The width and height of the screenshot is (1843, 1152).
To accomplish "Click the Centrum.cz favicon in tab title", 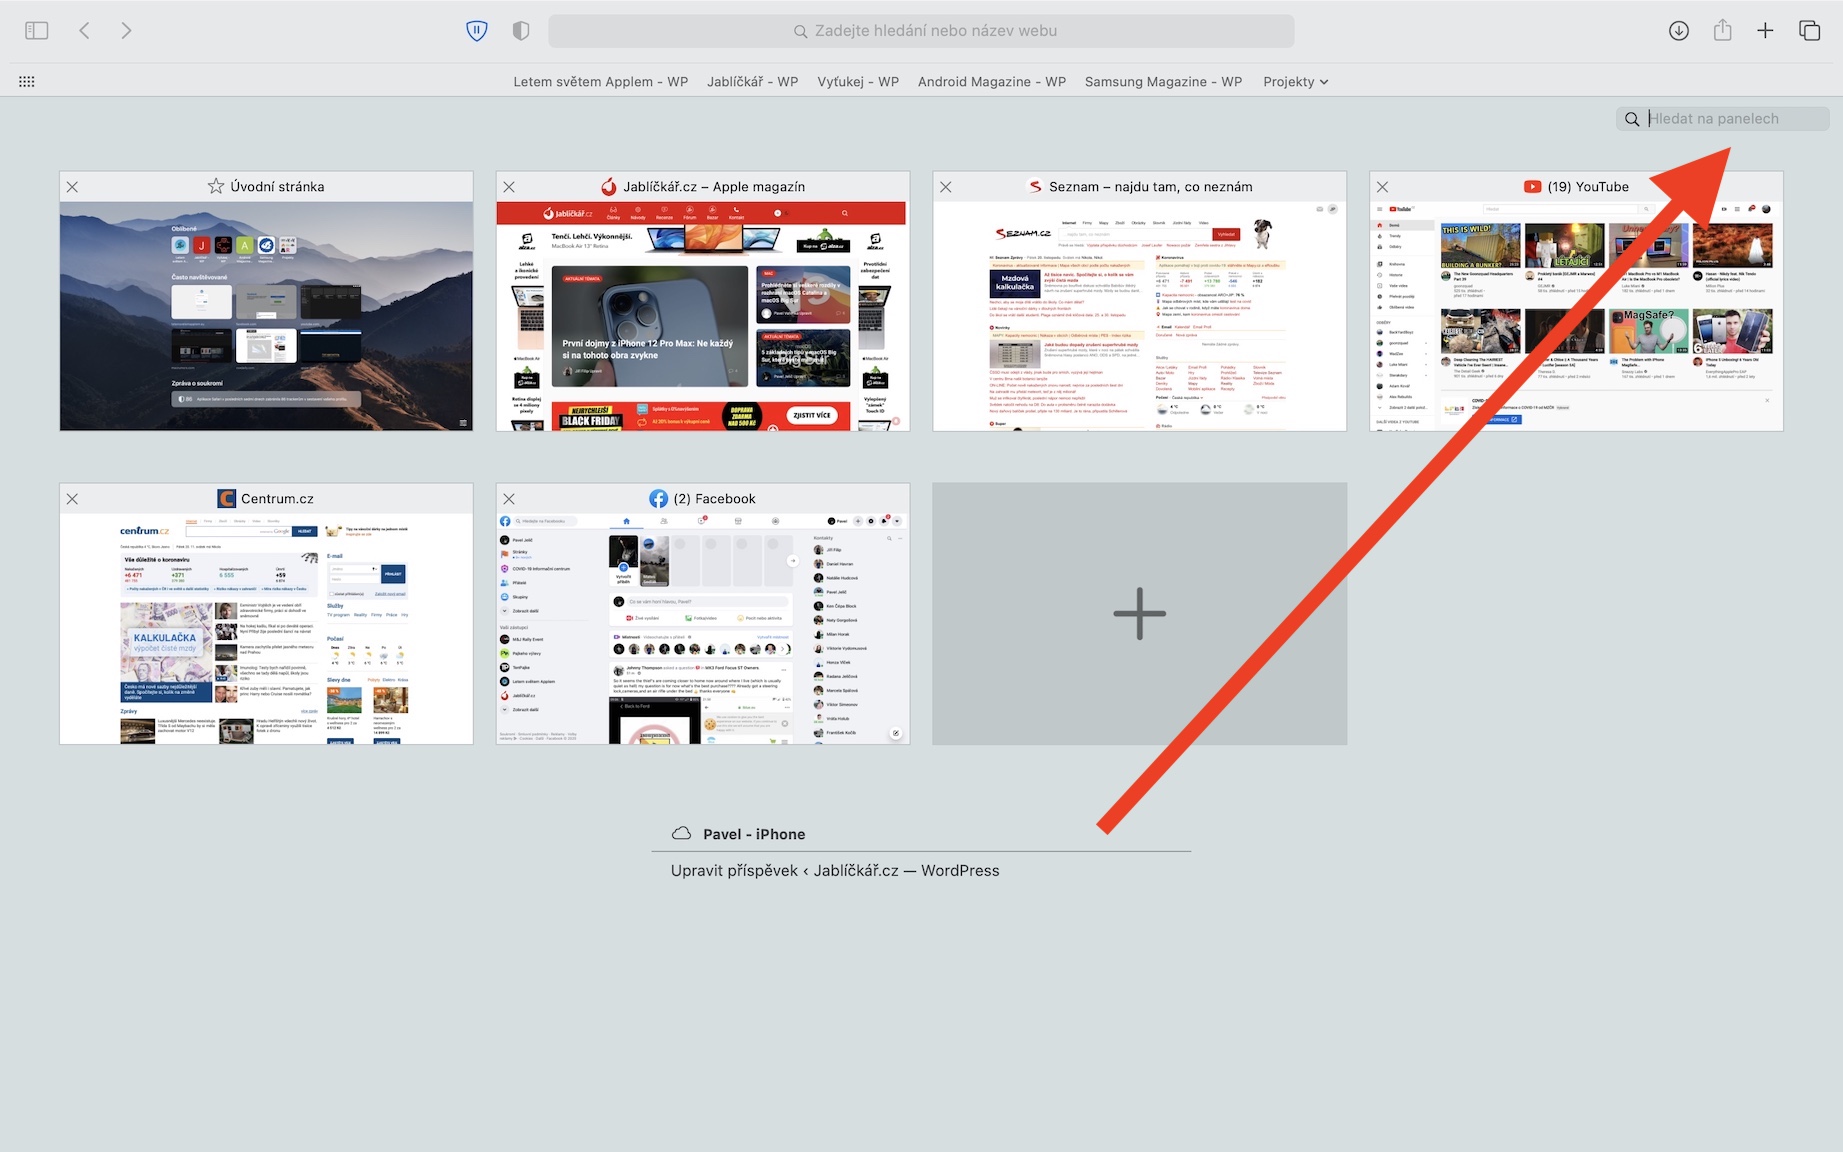I will (226, 499).
